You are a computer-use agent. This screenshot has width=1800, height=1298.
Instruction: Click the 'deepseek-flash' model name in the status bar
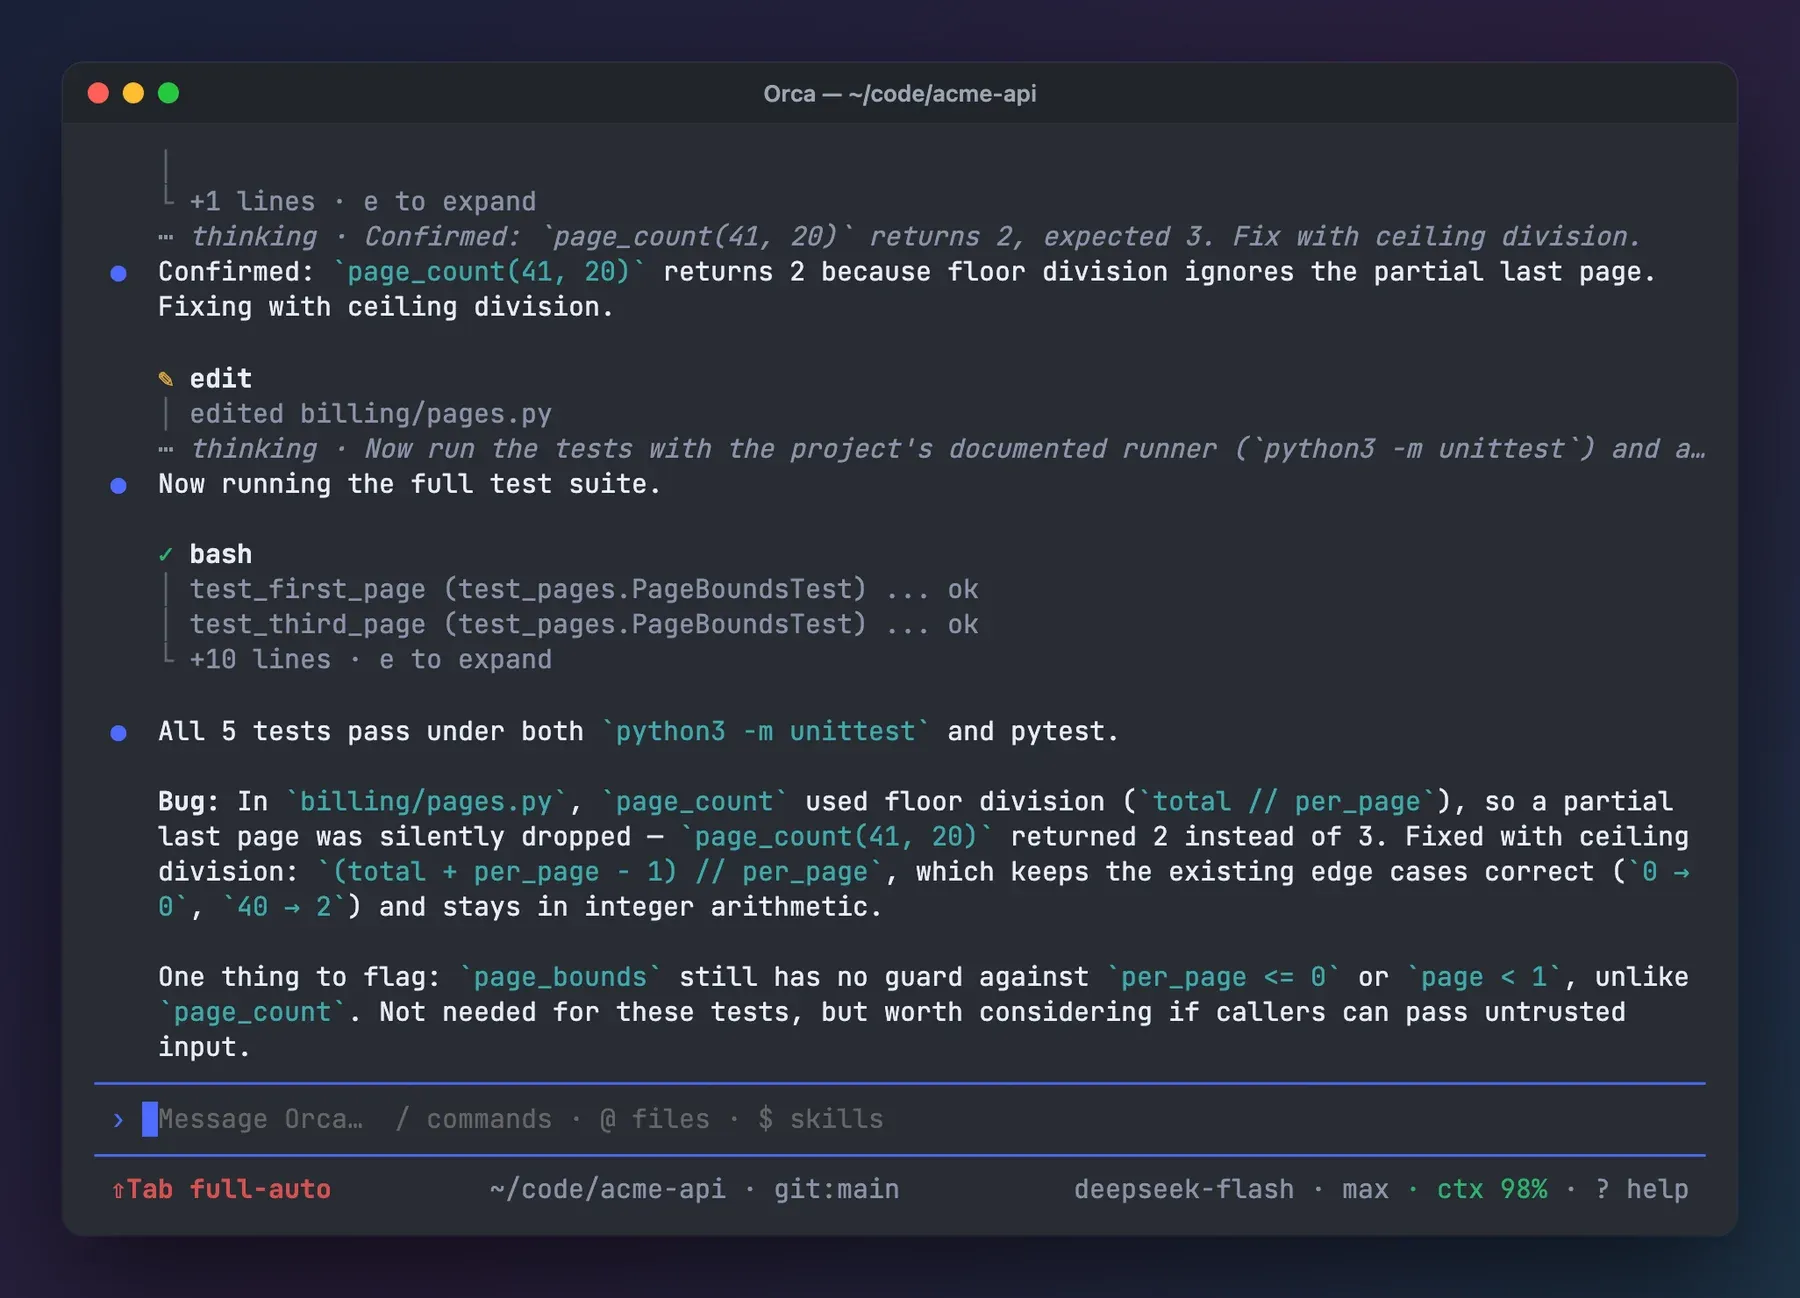click(1183, 1190)
